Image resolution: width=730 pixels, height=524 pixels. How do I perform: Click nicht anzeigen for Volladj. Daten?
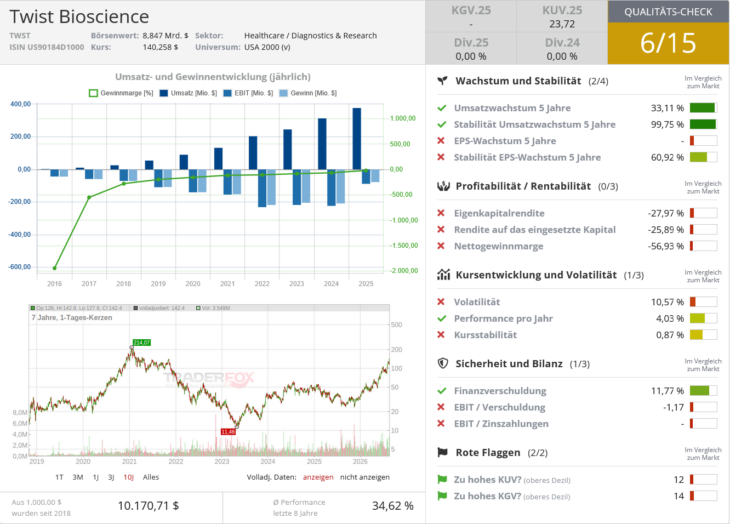365,477
